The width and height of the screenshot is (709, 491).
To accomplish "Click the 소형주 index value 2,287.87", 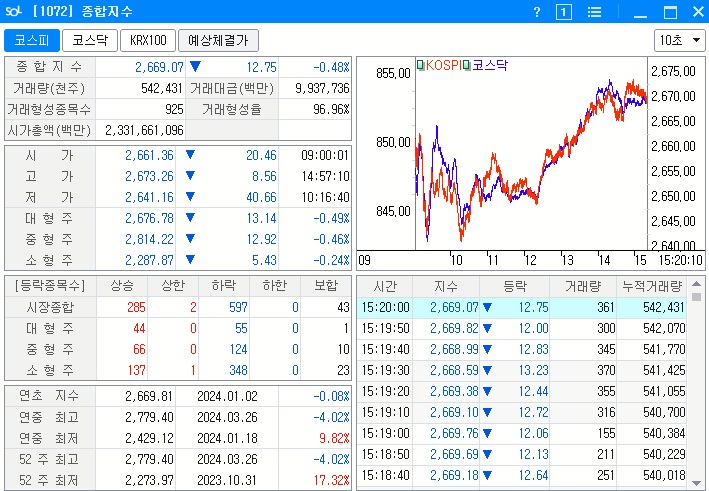I will pyautogui.click(x=149, y=260).
